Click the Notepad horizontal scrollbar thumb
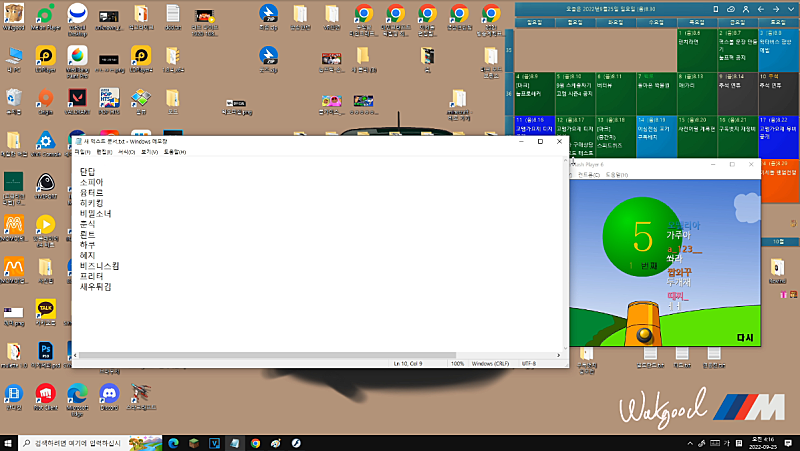The height and width of the screenshot is (451, 800). click(267, 355)
